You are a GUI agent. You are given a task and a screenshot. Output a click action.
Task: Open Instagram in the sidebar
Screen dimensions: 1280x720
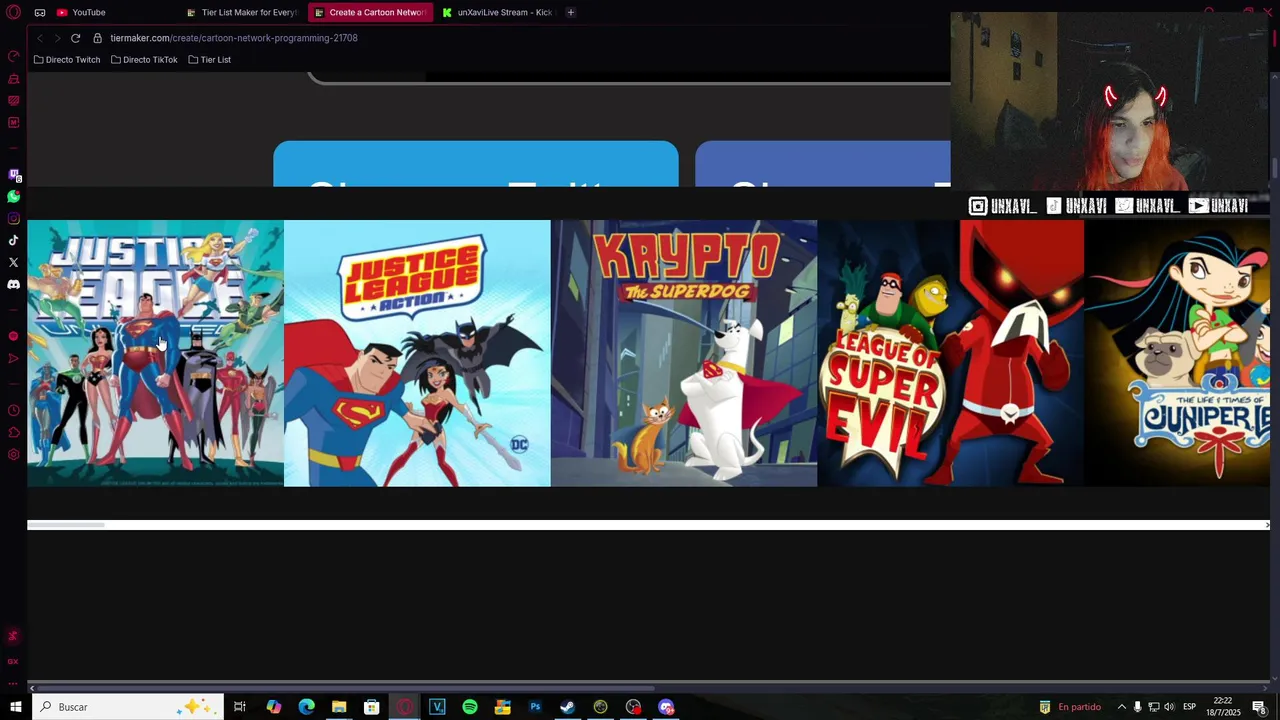pos(13,219)
